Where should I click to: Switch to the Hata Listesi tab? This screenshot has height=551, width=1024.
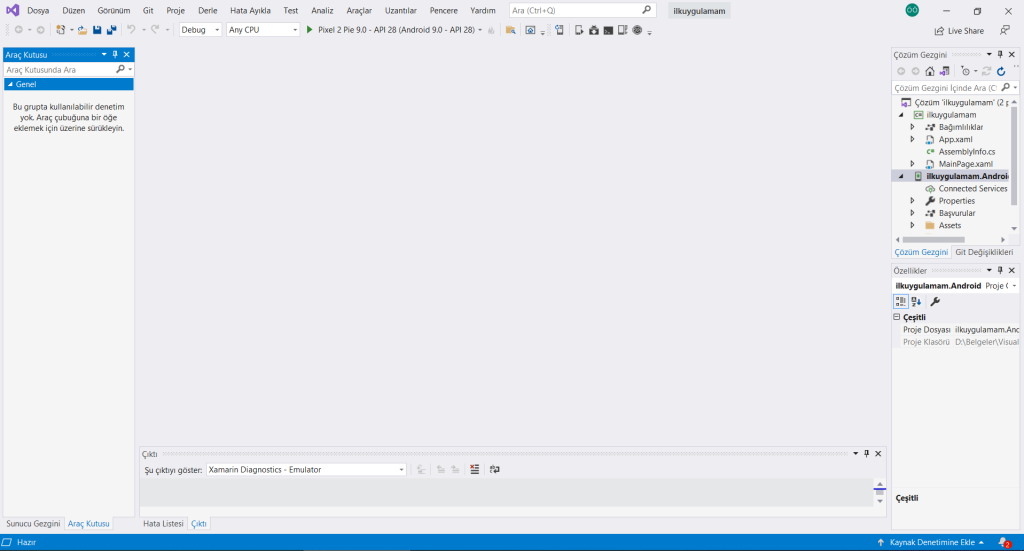tap(162, 523)
